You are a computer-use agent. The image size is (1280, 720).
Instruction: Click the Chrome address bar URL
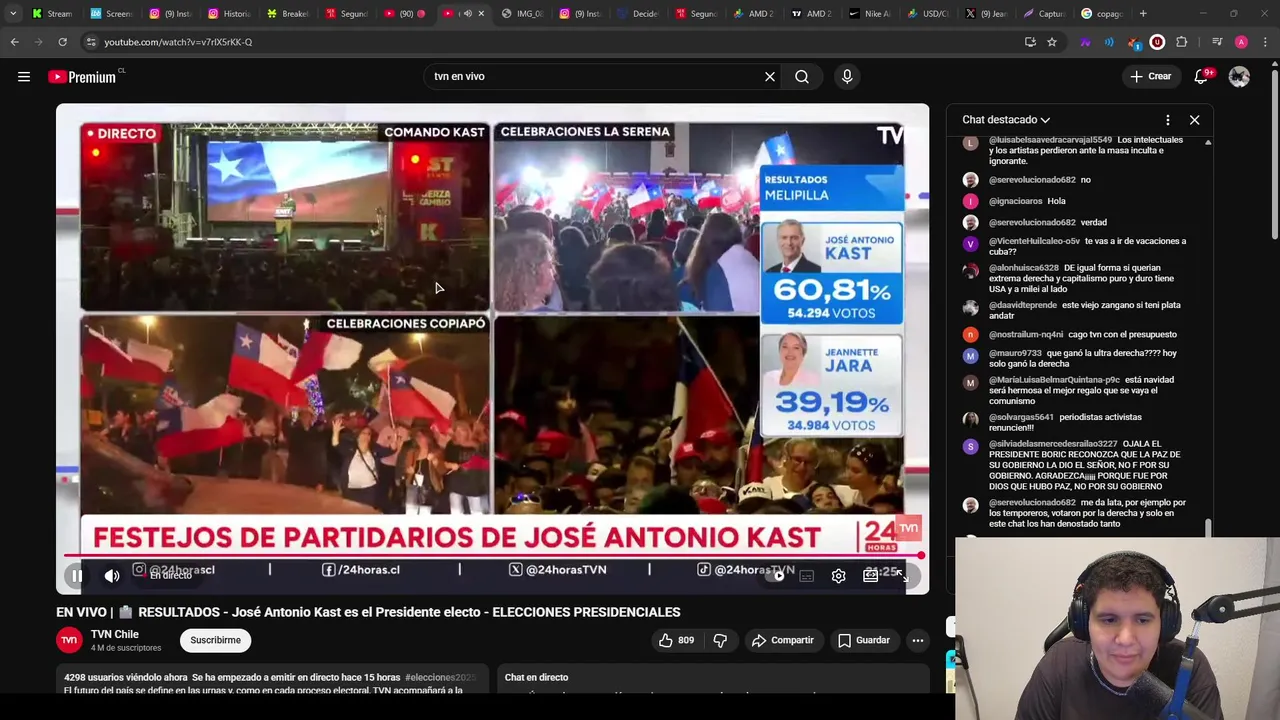(178, 42)
